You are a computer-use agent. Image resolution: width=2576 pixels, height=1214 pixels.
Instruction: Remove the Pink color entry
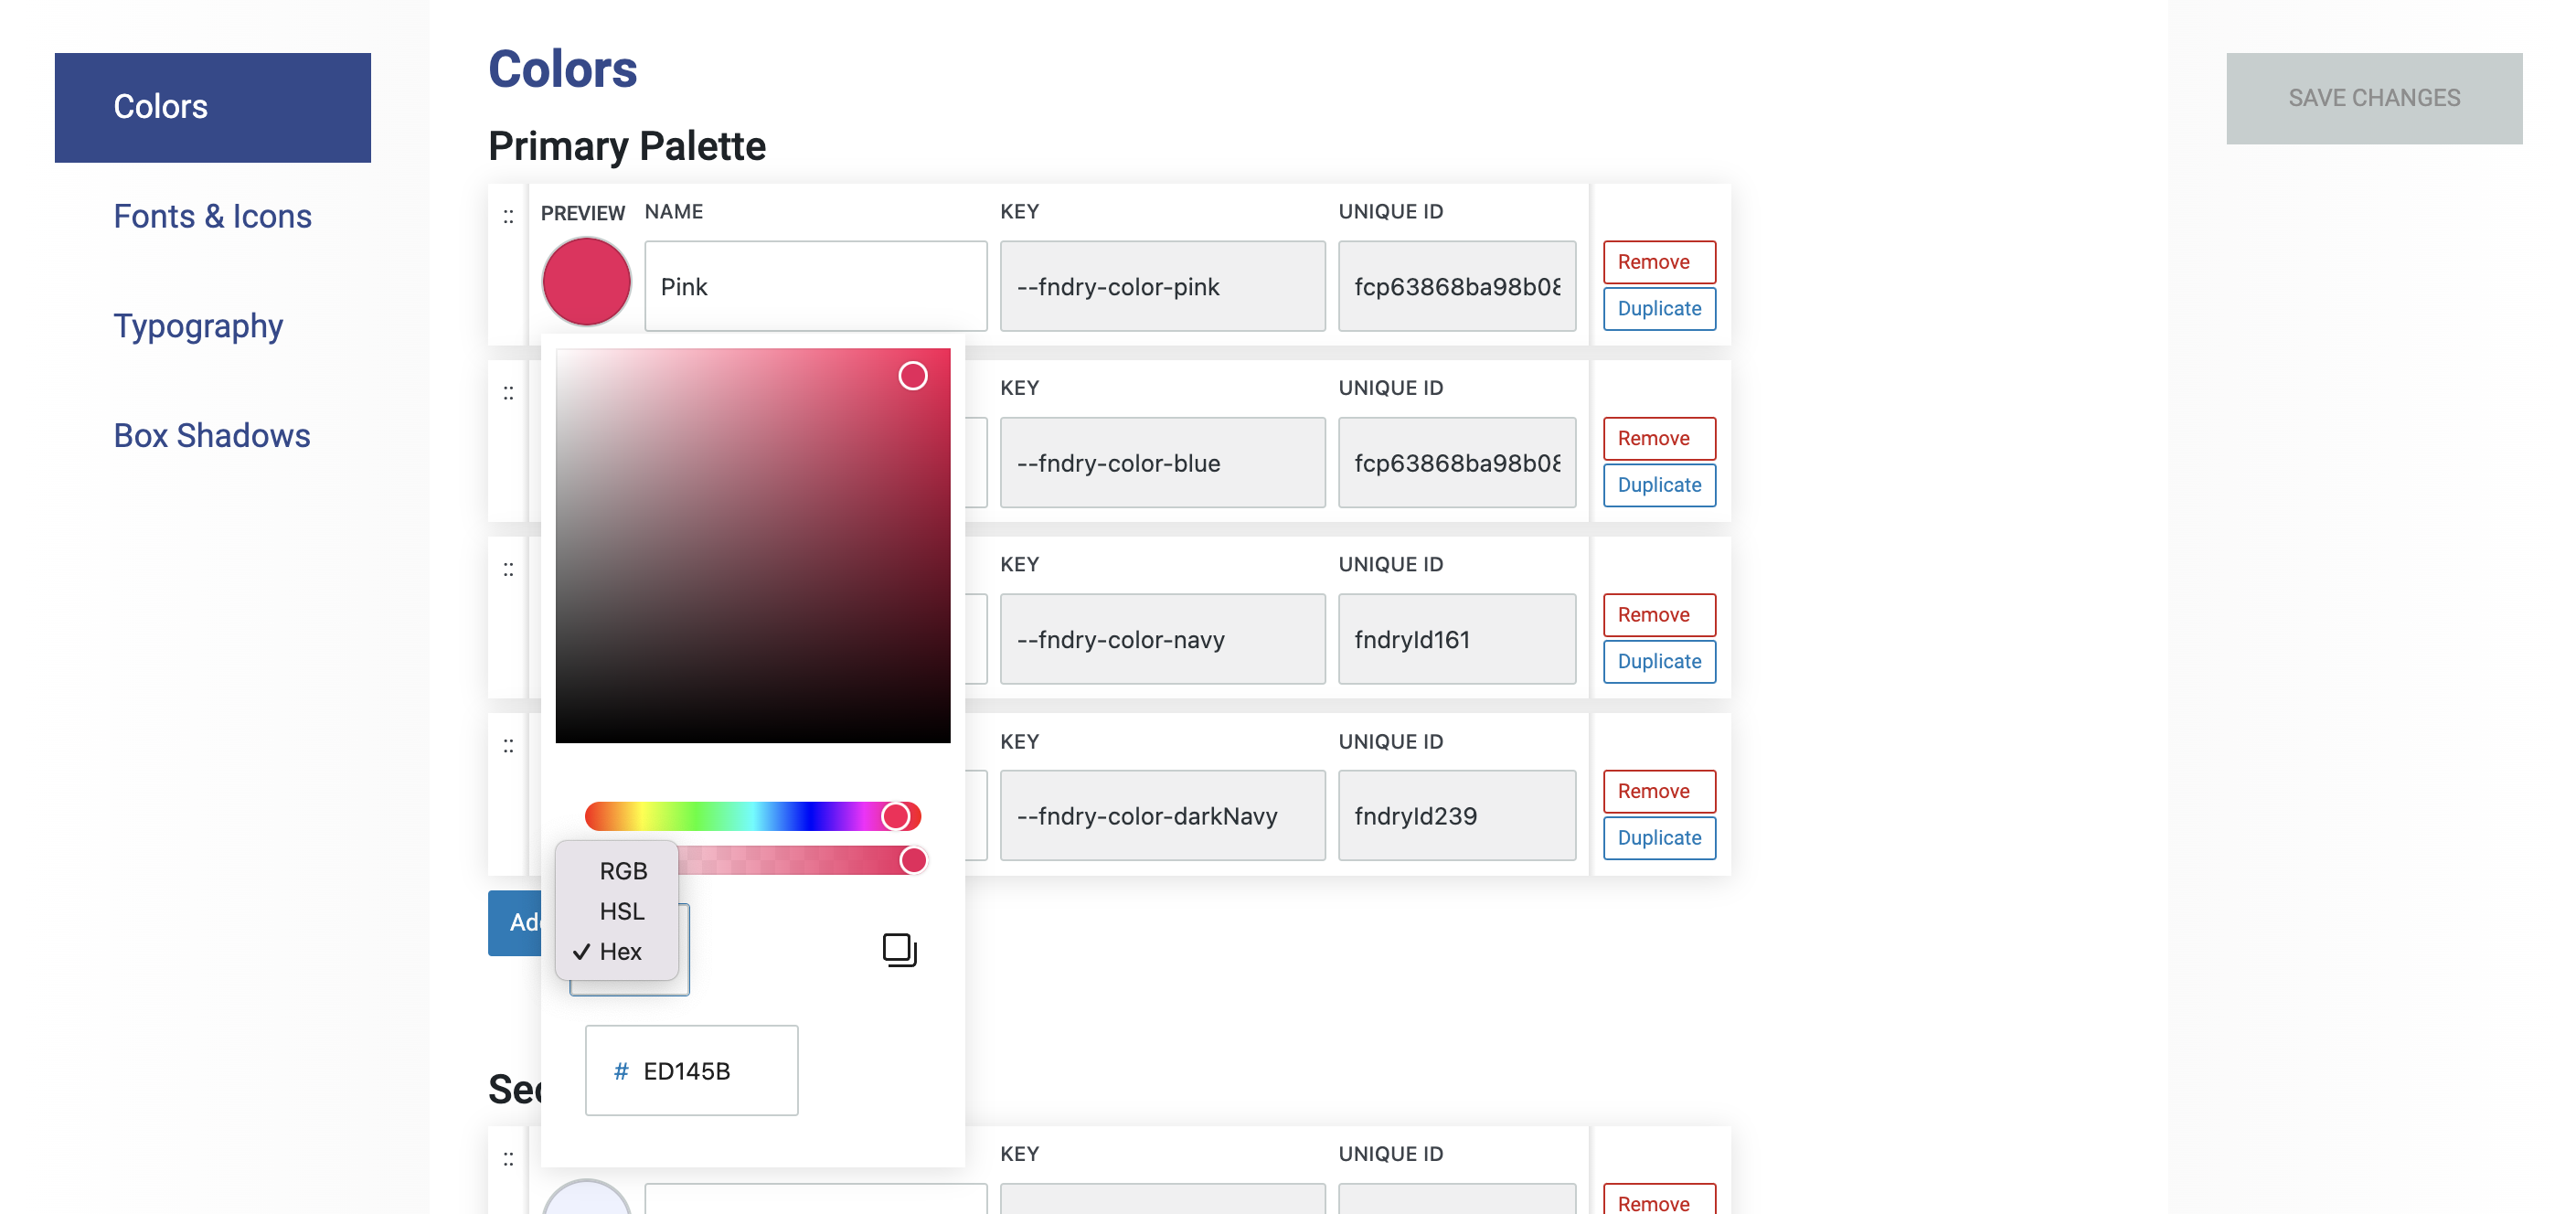pyautogui.click(x=1658, y=262)
